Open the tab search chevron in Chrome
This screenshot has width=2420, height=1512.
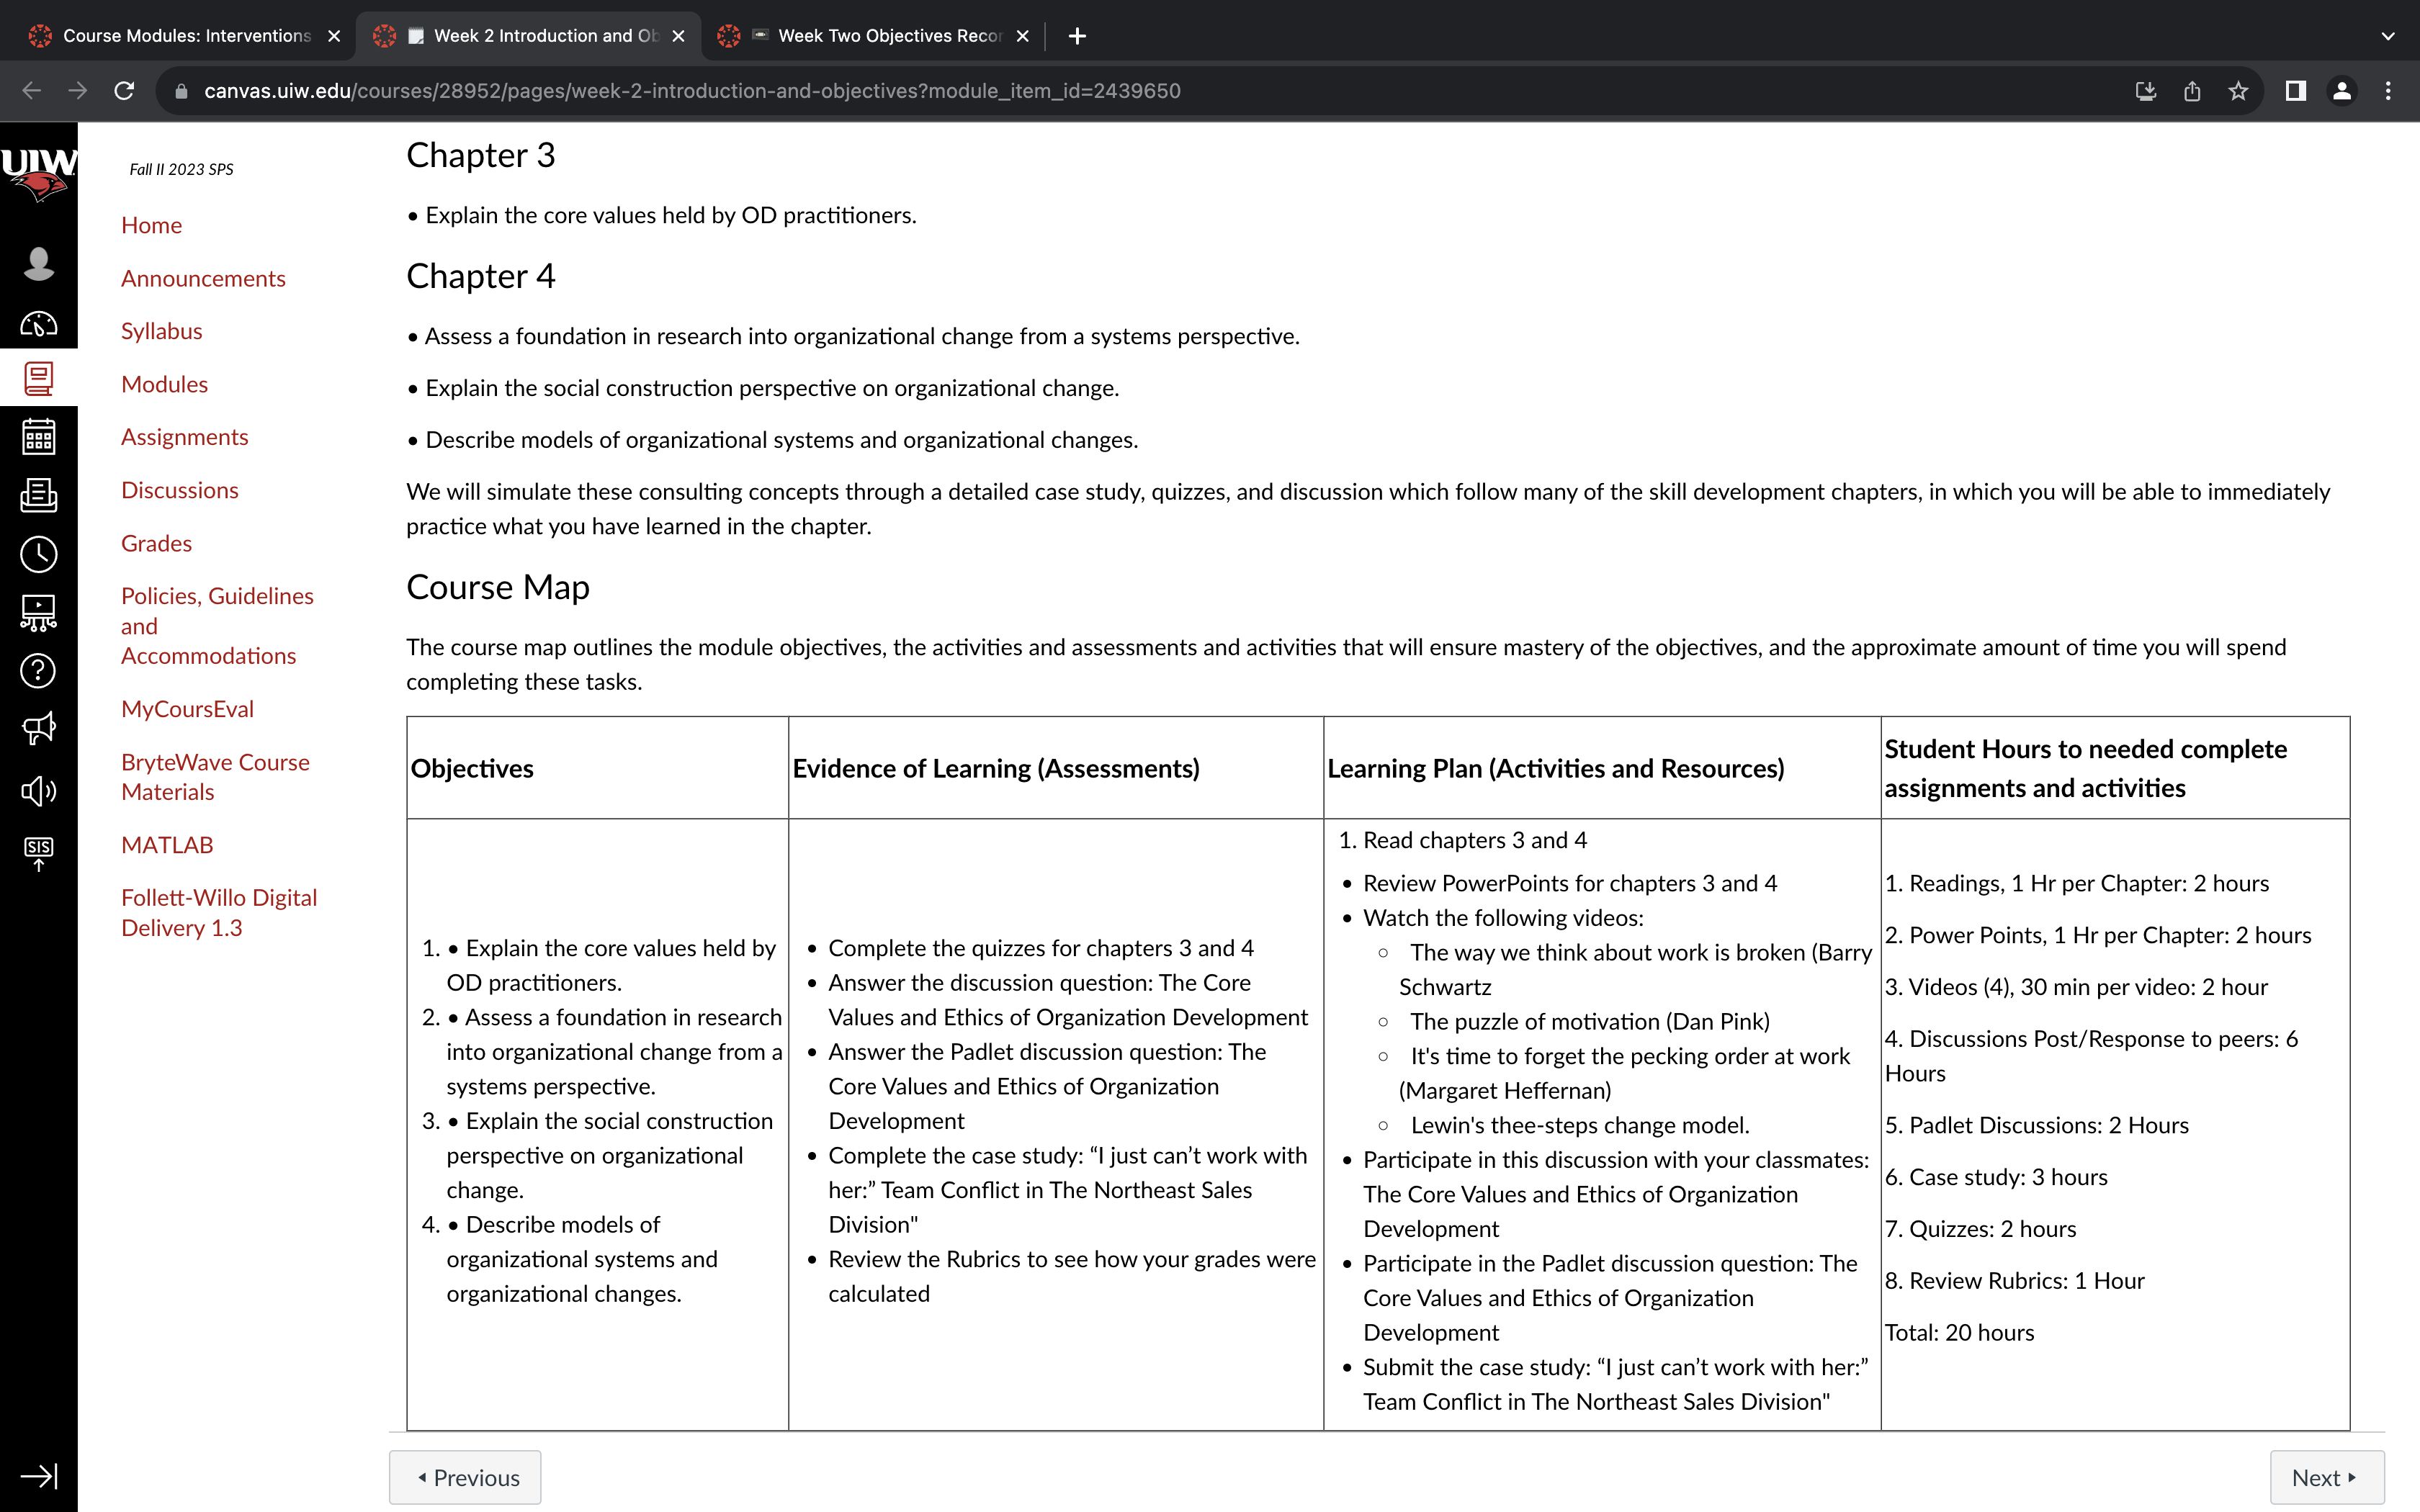click(2388, 36)
